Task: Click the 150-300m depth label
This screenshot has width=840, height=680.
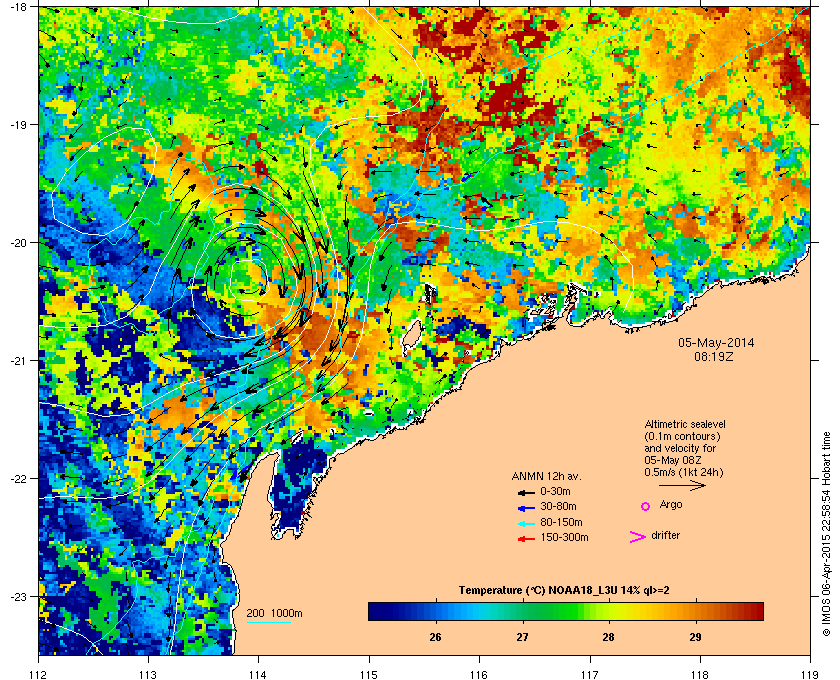Action: tap(564, 537)
